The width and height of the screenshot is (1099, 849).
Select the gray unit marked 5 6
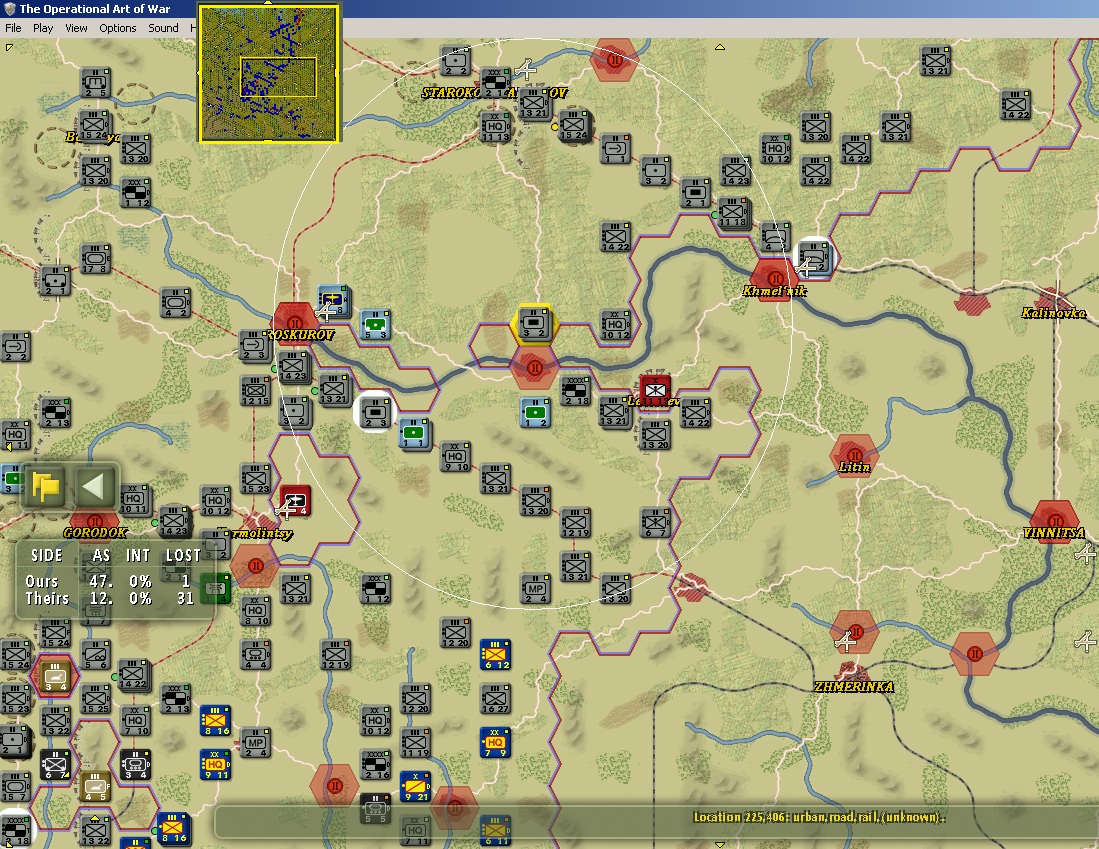tap(95, 654)
